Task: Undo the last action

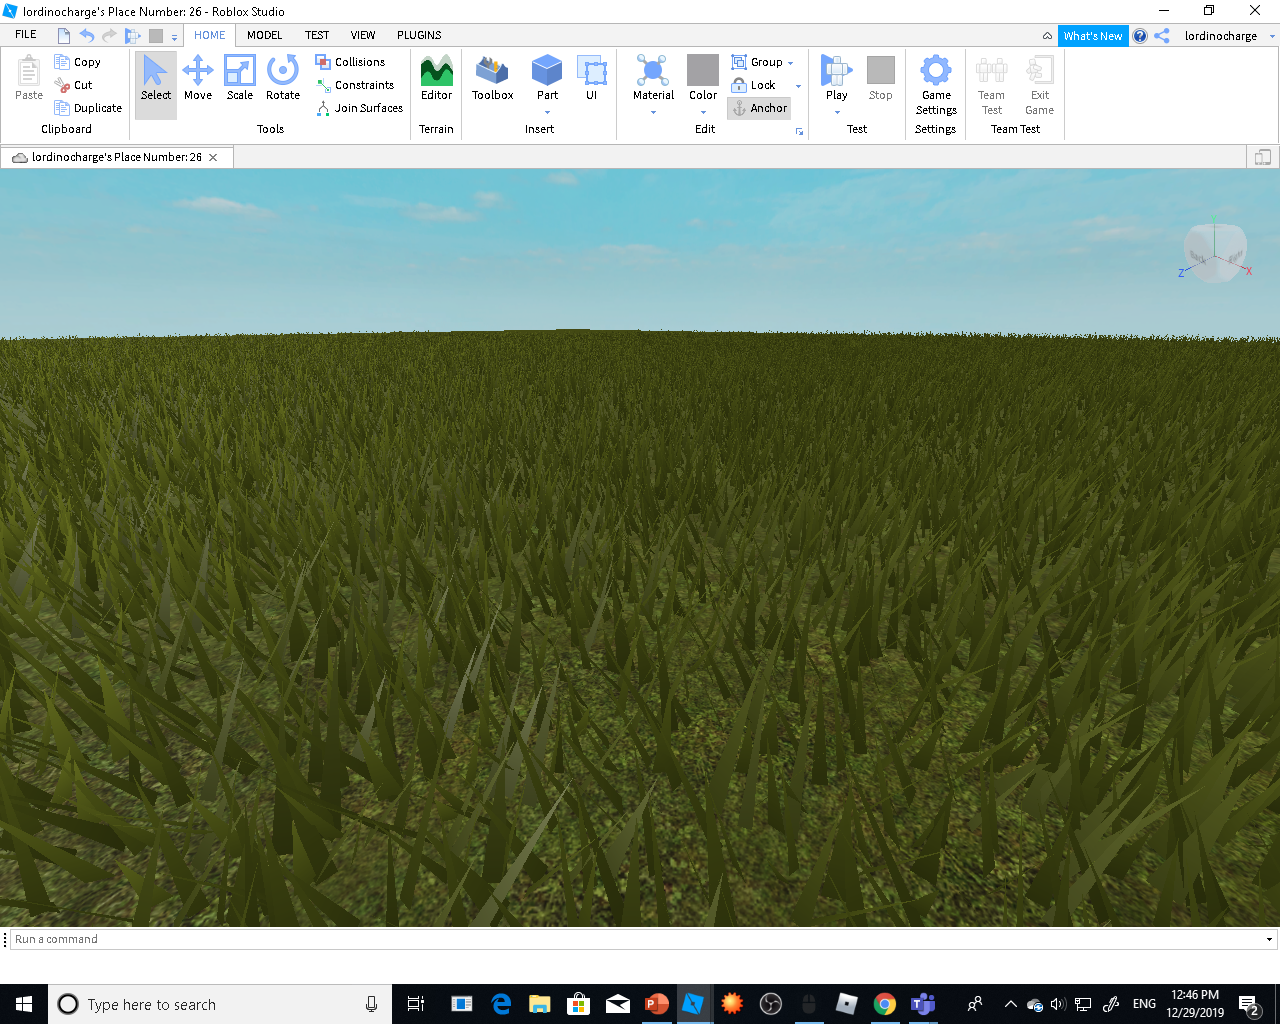Action: (87, 35)
